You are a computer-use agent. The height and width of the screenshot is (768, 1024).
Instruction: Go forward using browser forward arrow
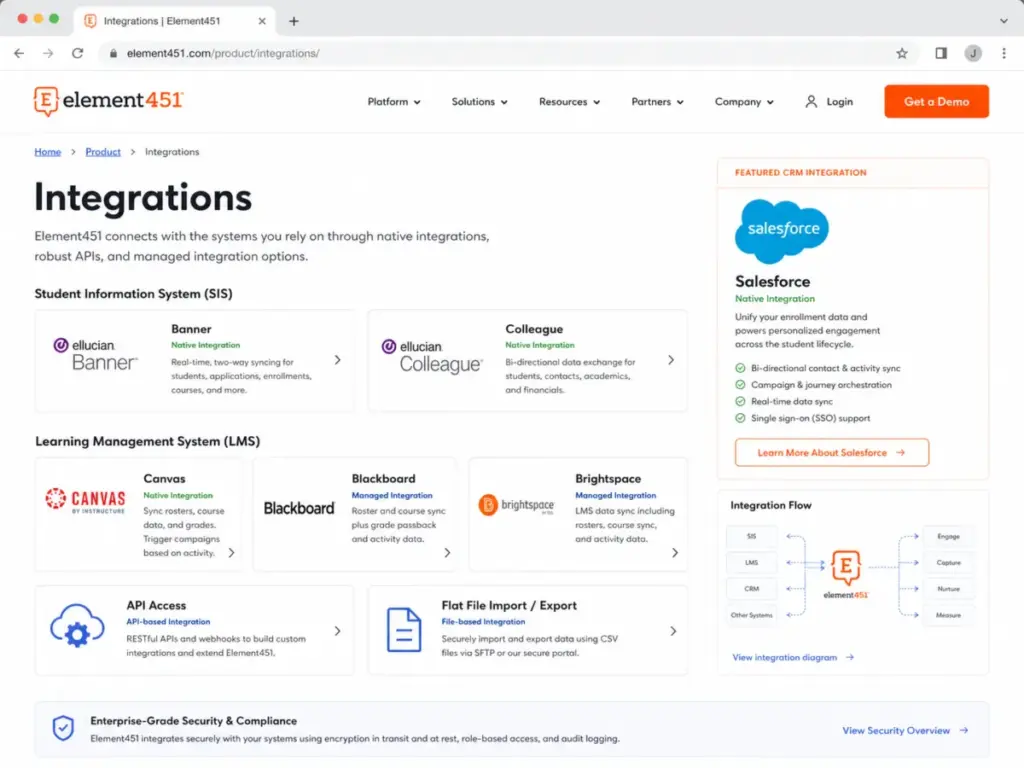click(x=48, y=54)
